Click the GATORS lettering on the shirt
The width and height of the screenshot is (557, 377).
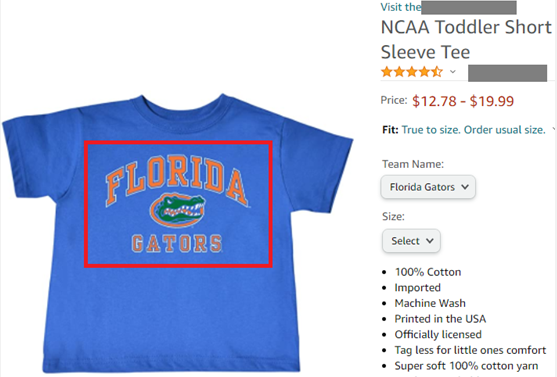point(177,244)
